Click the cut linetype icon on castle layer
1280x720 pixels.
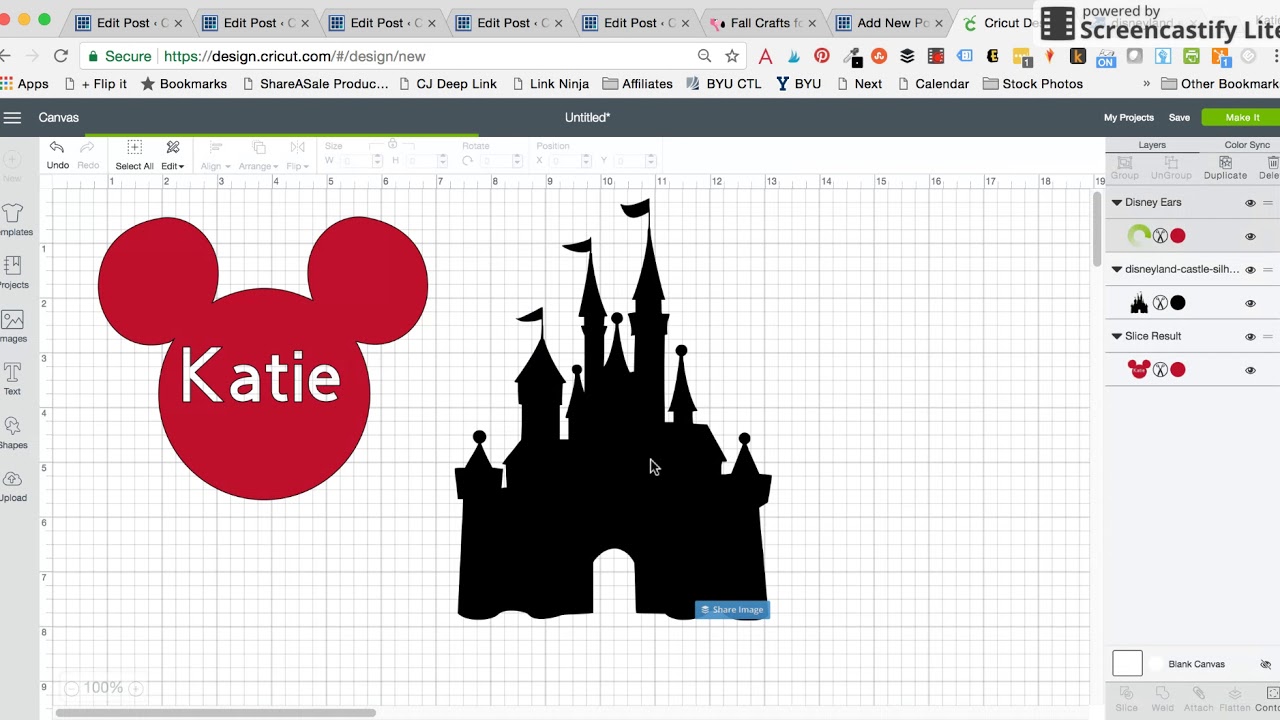[1160, 303]
